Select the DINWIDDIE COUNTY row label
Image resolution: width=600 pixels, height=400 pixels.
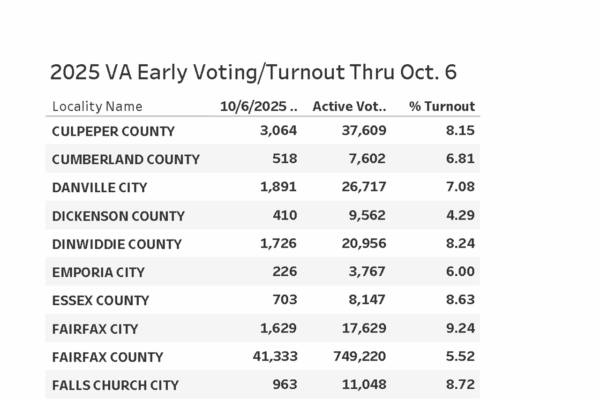click(117, 244)
